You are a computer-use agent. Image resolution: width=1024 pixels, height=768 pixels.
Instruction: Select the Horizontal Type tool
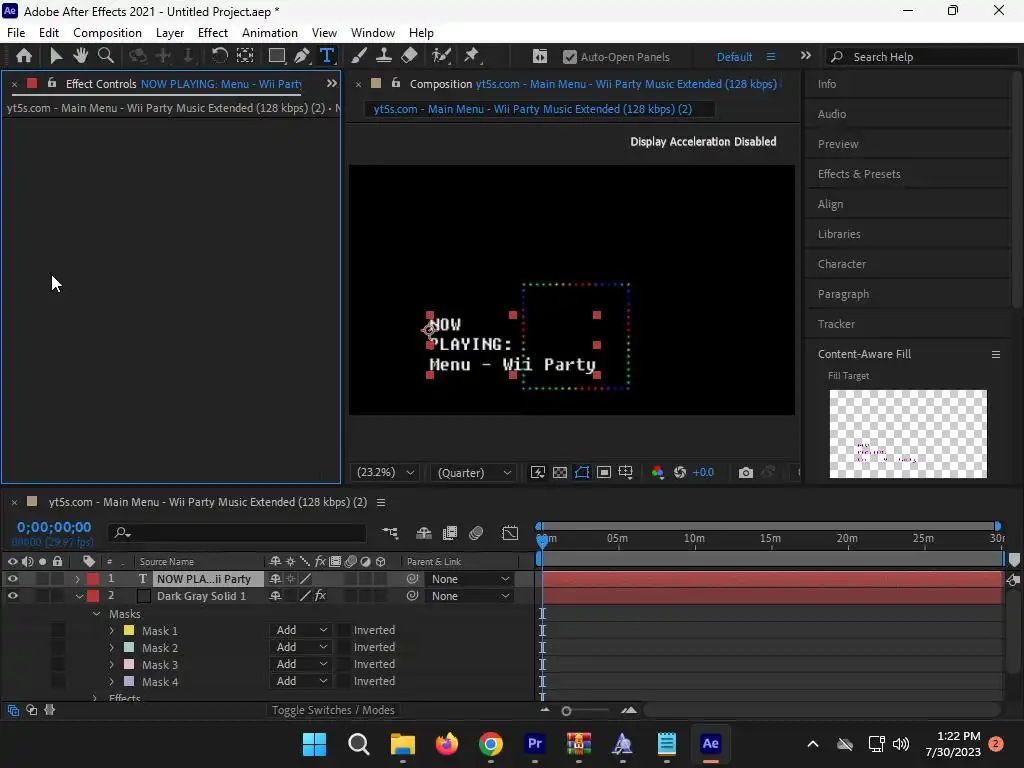(x=327, y=56)
